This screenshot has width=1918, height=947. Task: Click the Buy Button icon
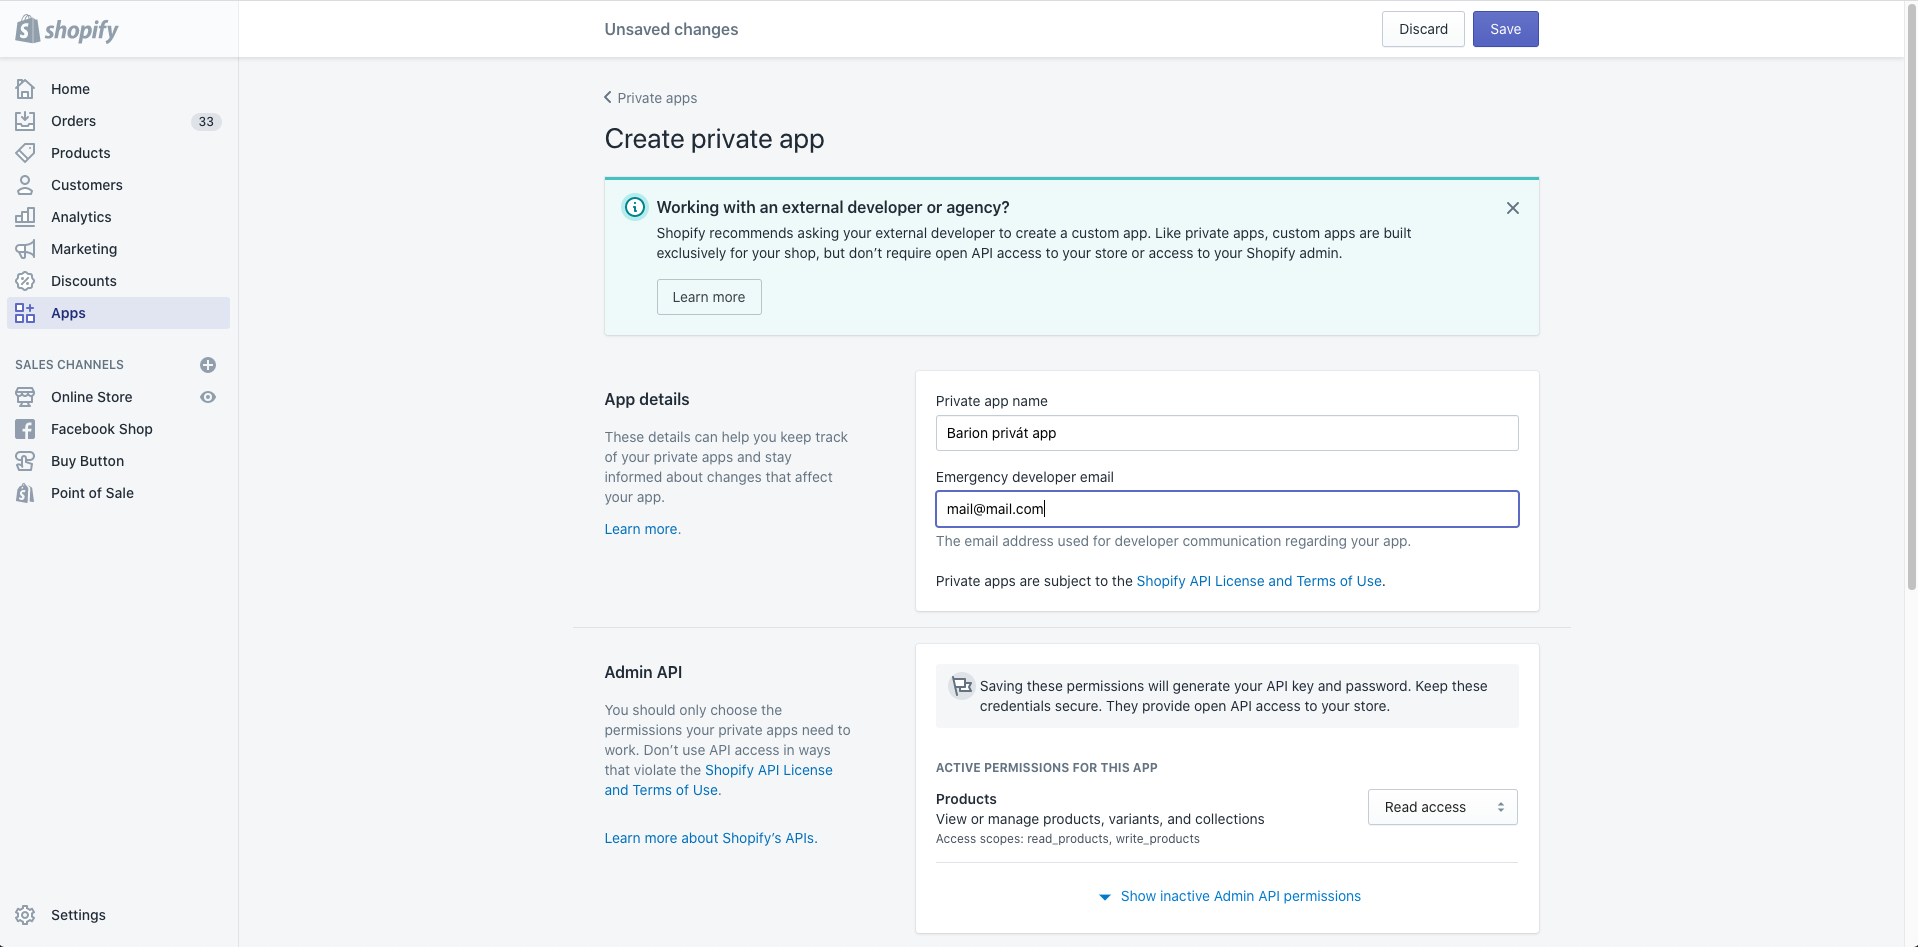tap(25, 461)
